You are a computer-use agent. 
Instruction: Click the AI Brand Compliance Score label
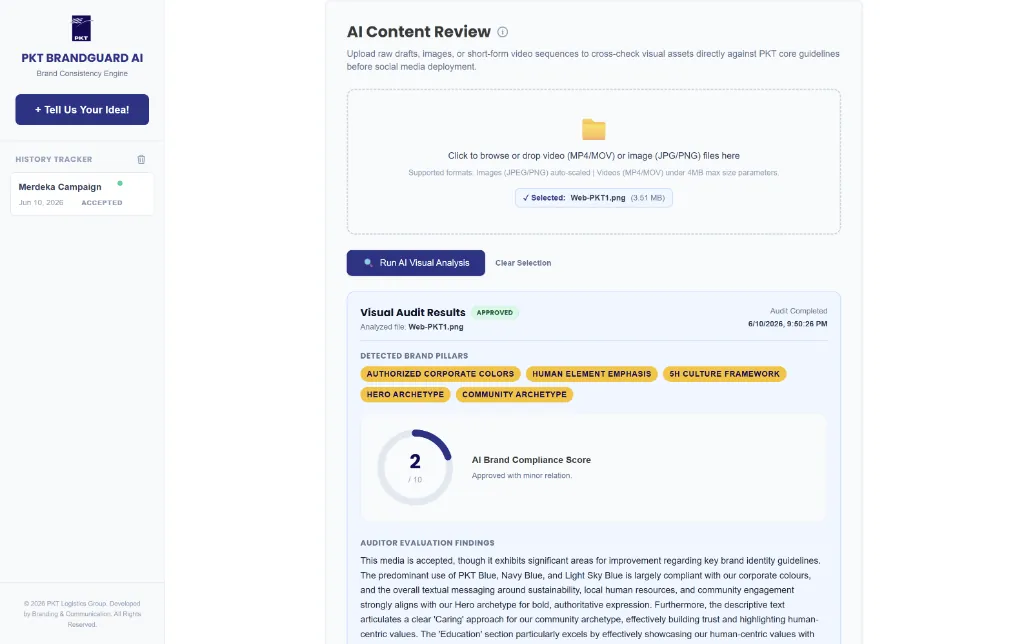pyautogui.click(x=531, y=460)
